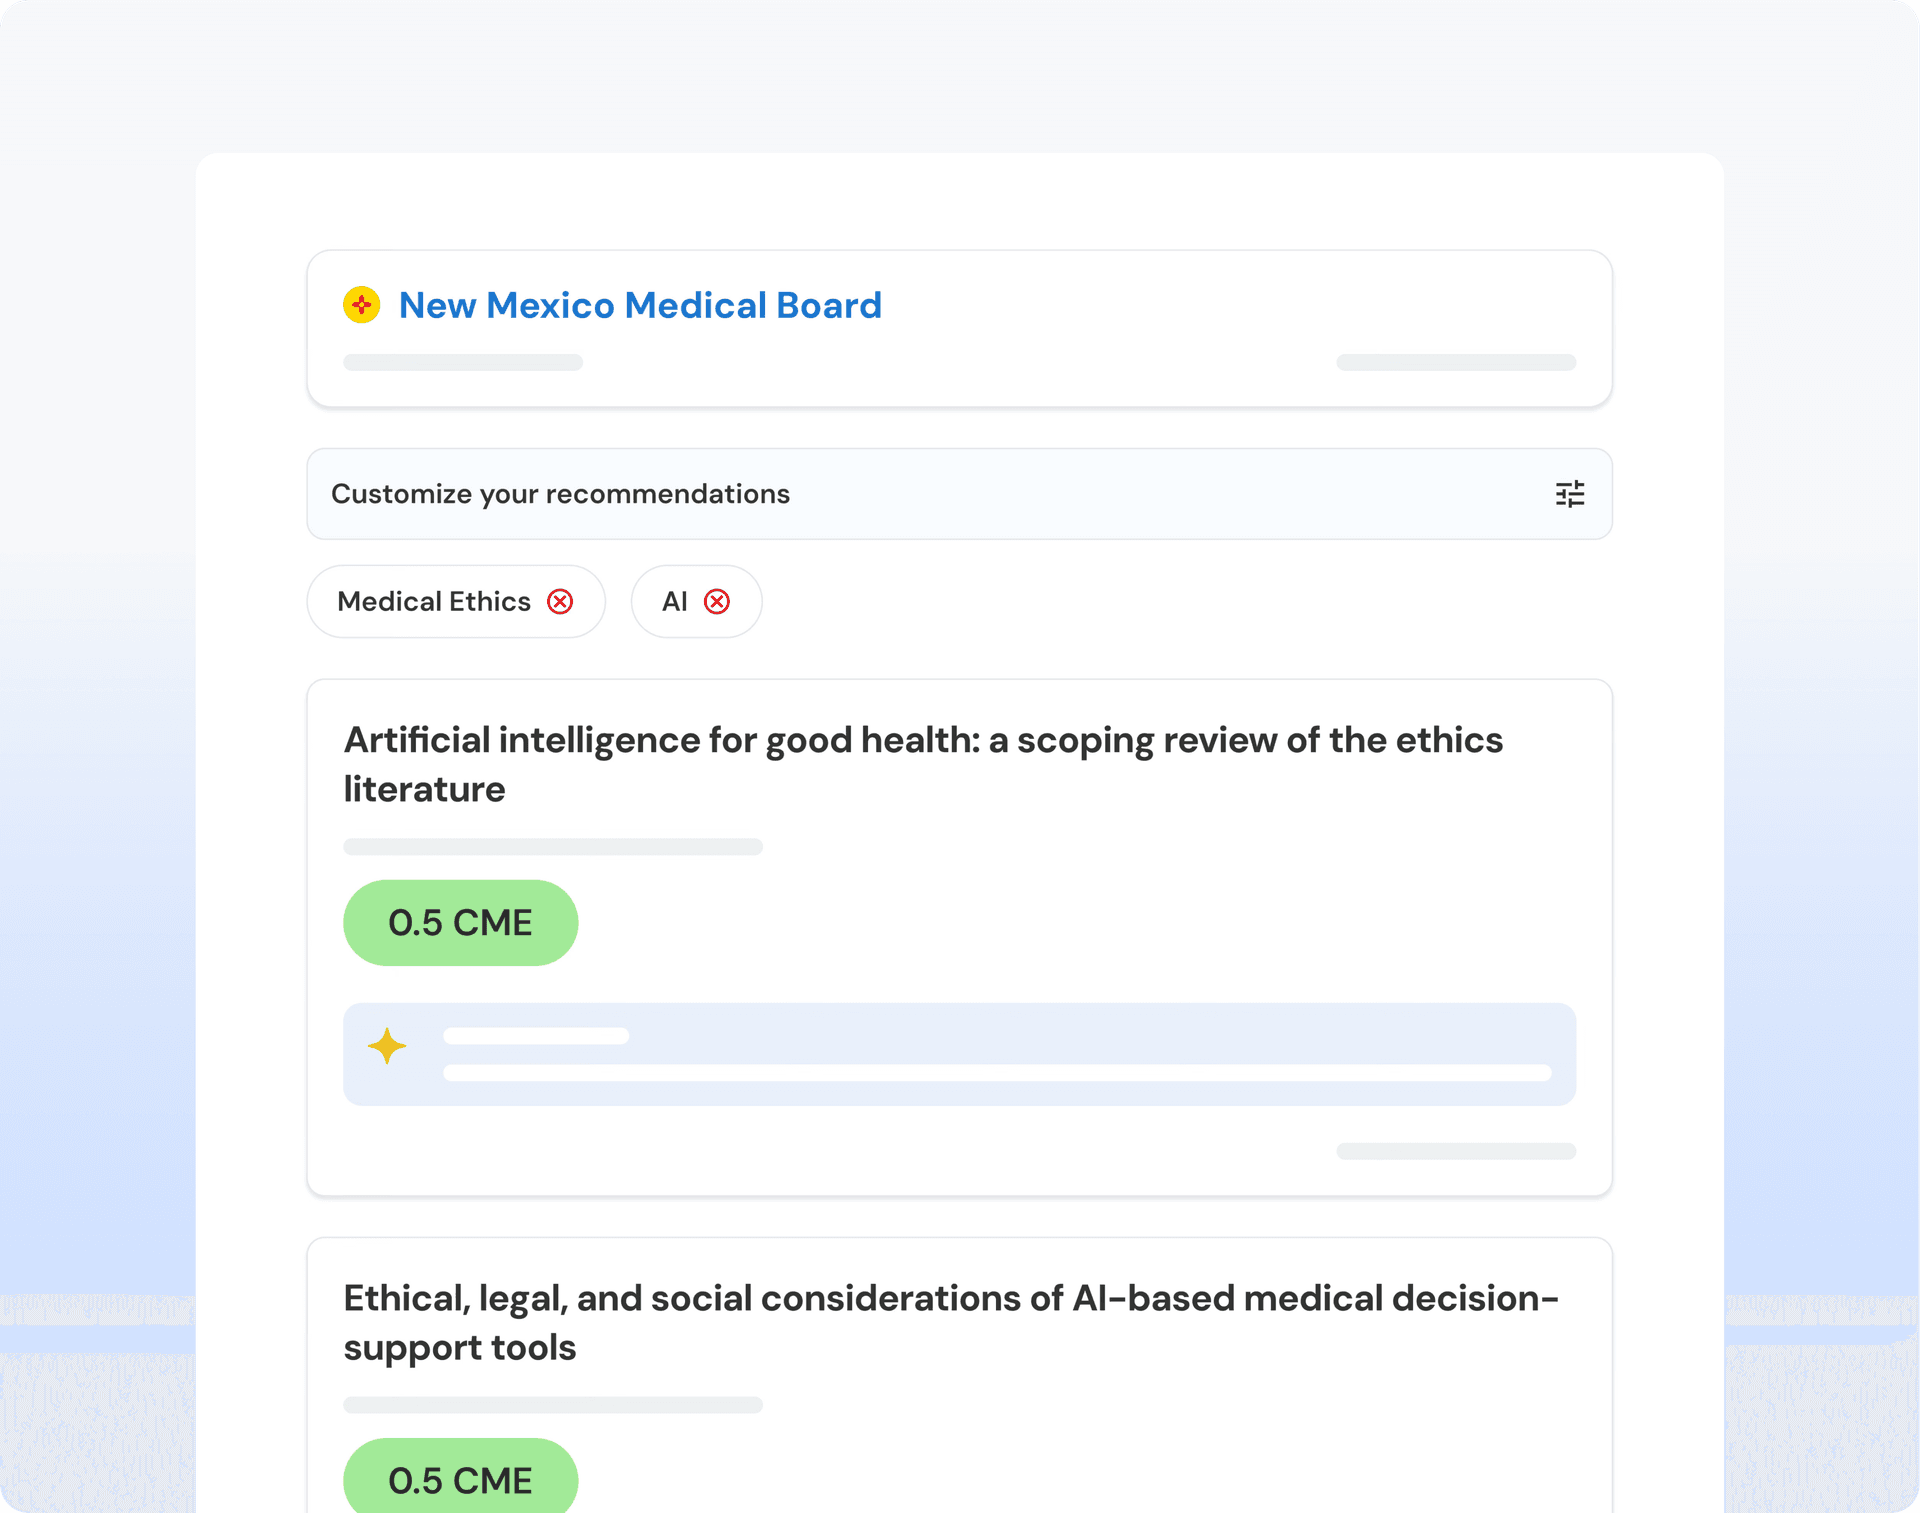Click the placeholder line under scoping review title
The image size is (1920, 1513).
(x=552, y=847)
